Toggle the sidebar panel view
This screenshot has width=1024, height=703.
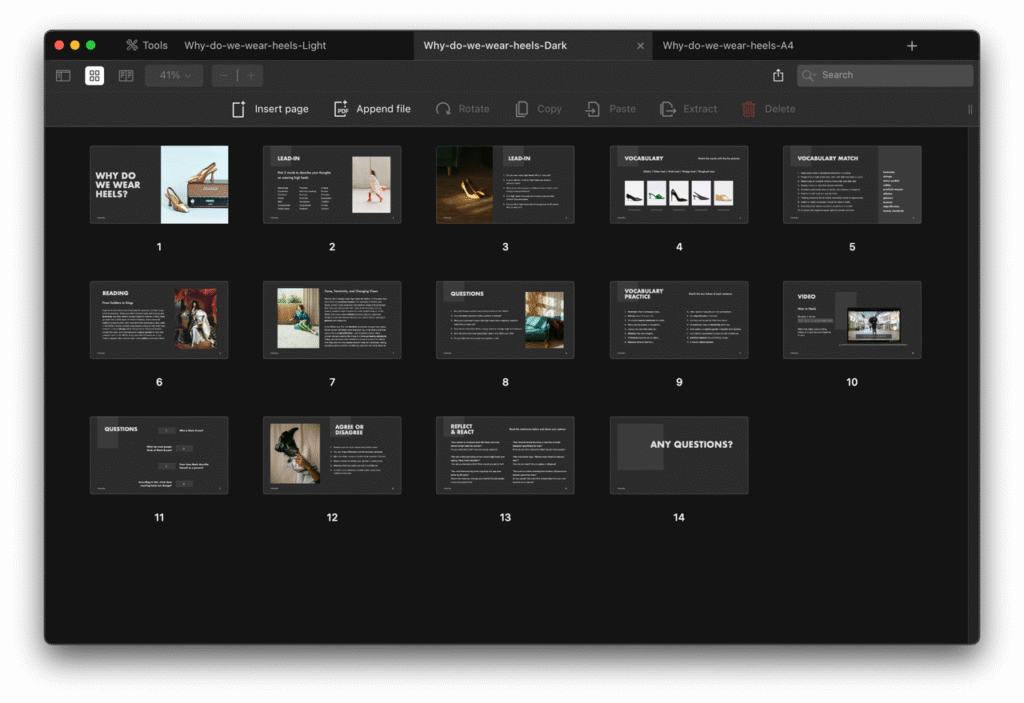coord(63,75)
